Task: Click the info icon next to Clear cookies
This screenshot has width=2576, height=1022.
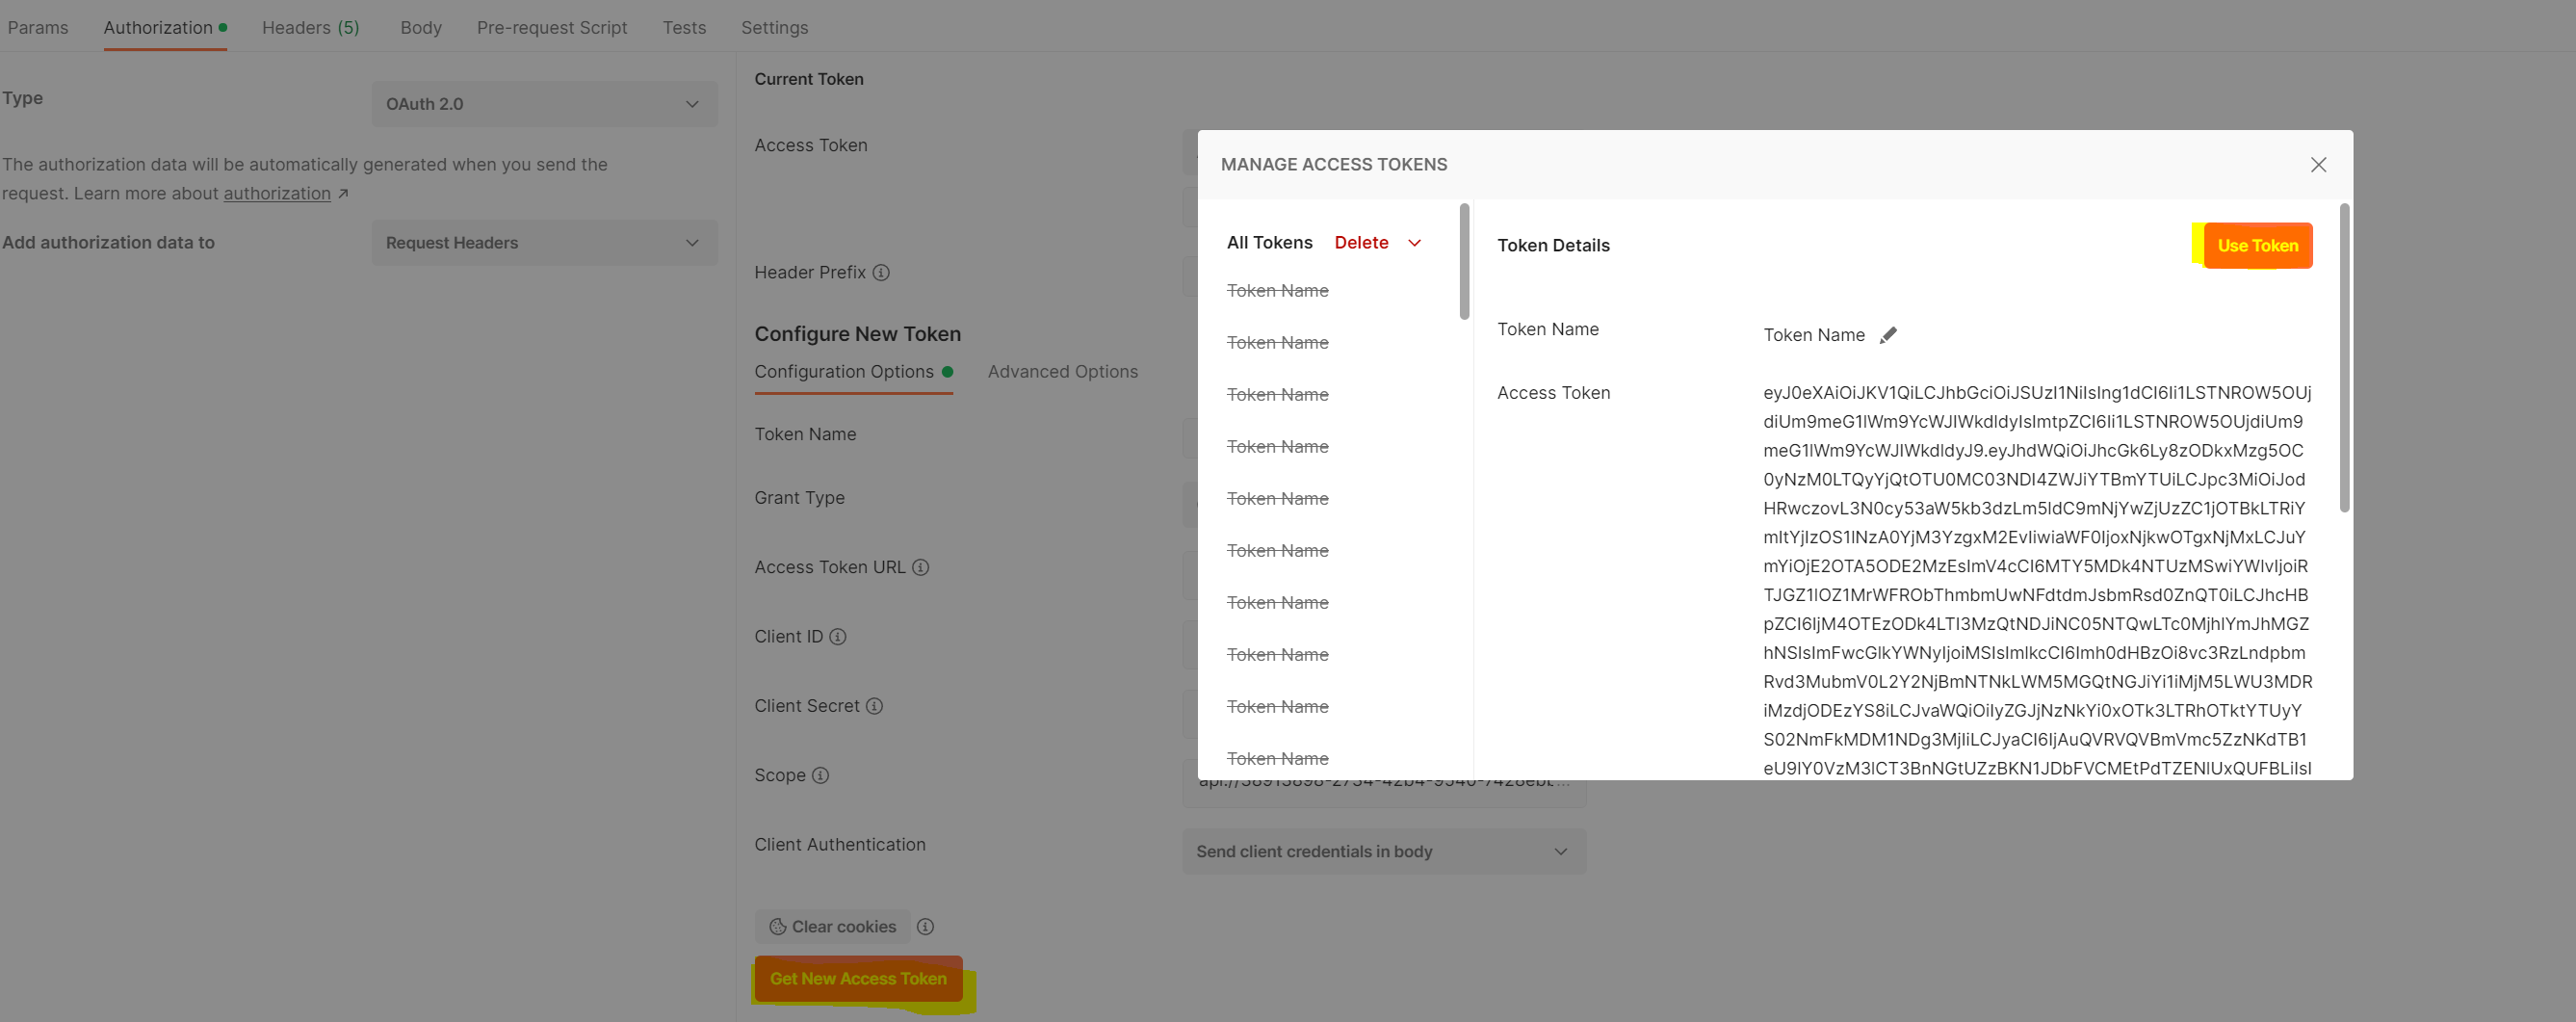Action: (x=925, y=926)
